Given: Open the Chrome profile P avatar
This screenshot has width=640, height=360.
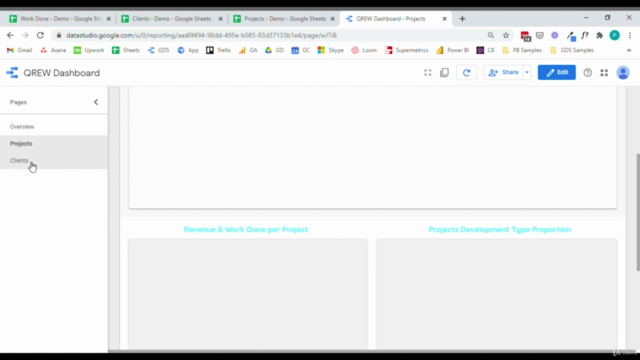Looking at the screenshot, I should [615, 36].
